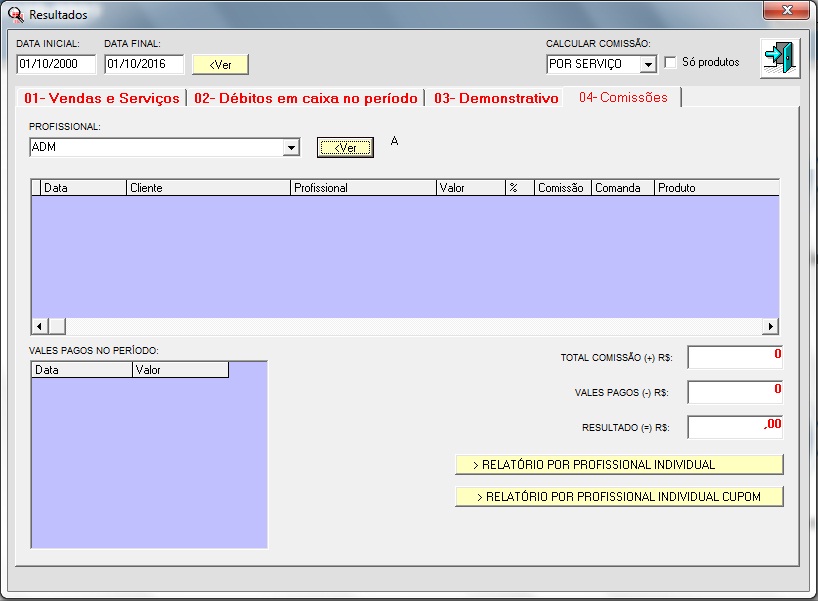Expand the Profissional ADM dropdown
The image size is (818, 601).
(291, 148)
